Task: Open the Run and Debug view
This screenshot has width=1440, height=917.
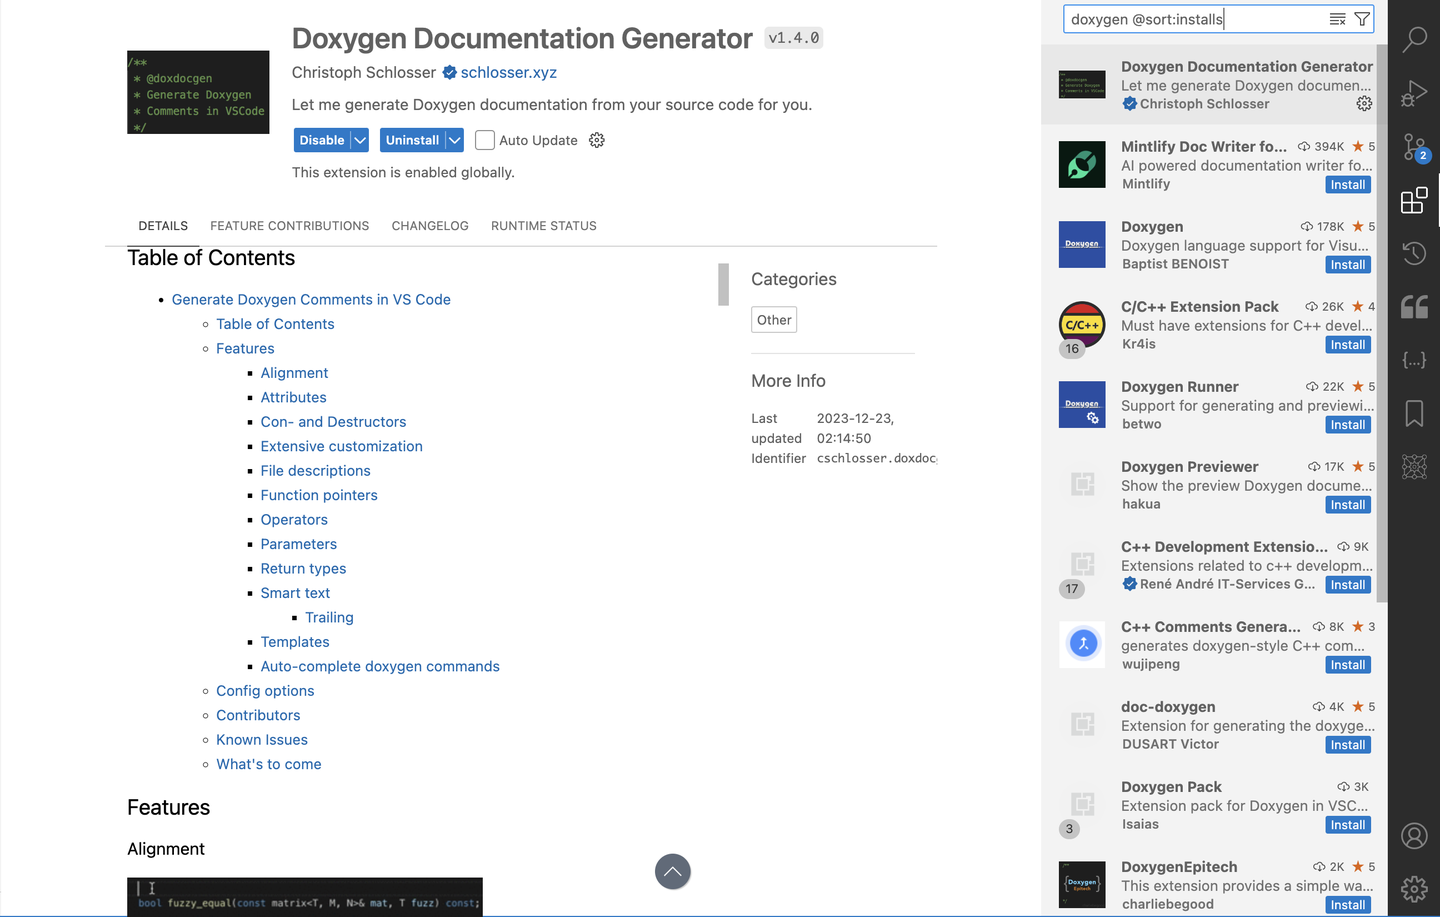Action: (1414, 93)
